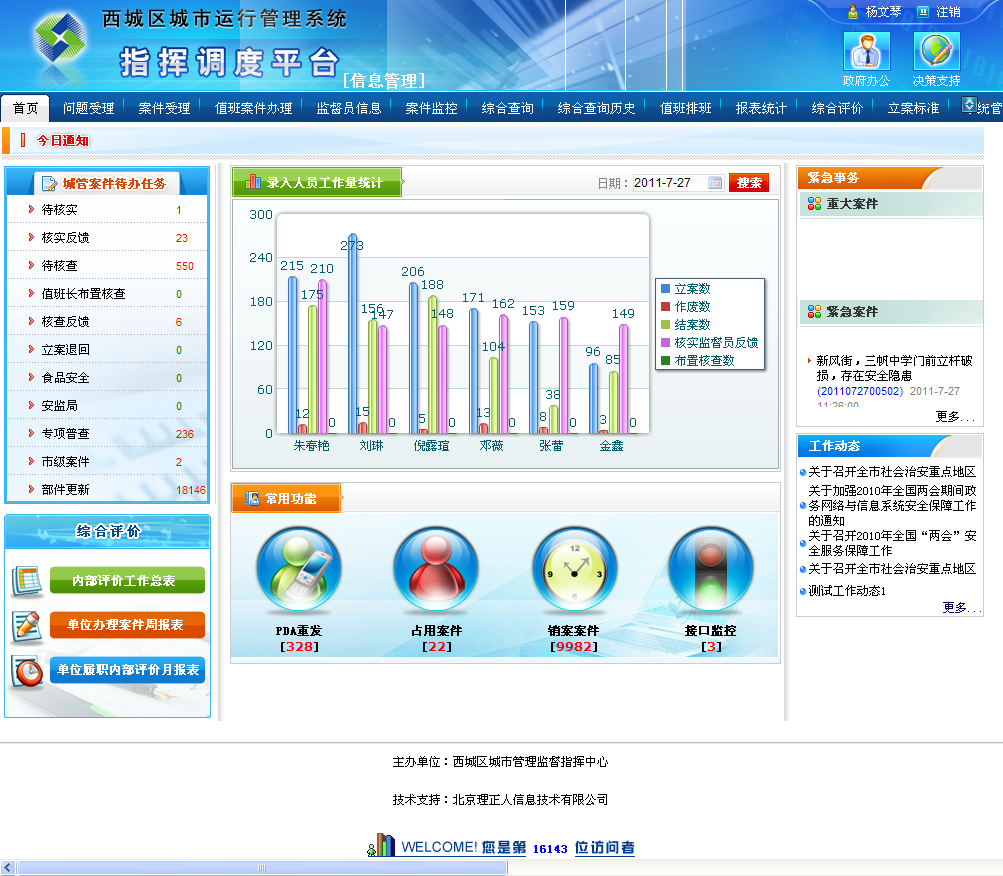This screenshot has width=1003, height=876.
Task: Open the 案件受理 menu
Action: pyautogui.click(x=164, y=108)
